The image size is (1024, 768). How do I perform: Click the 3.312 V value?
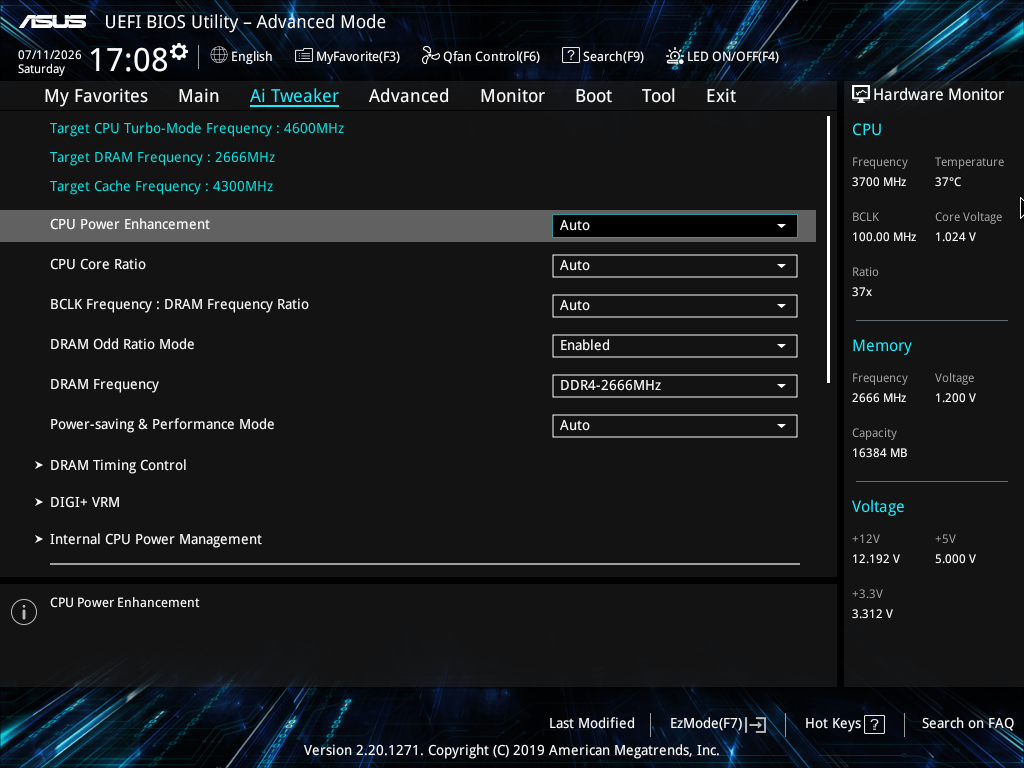tap(872, 614)
